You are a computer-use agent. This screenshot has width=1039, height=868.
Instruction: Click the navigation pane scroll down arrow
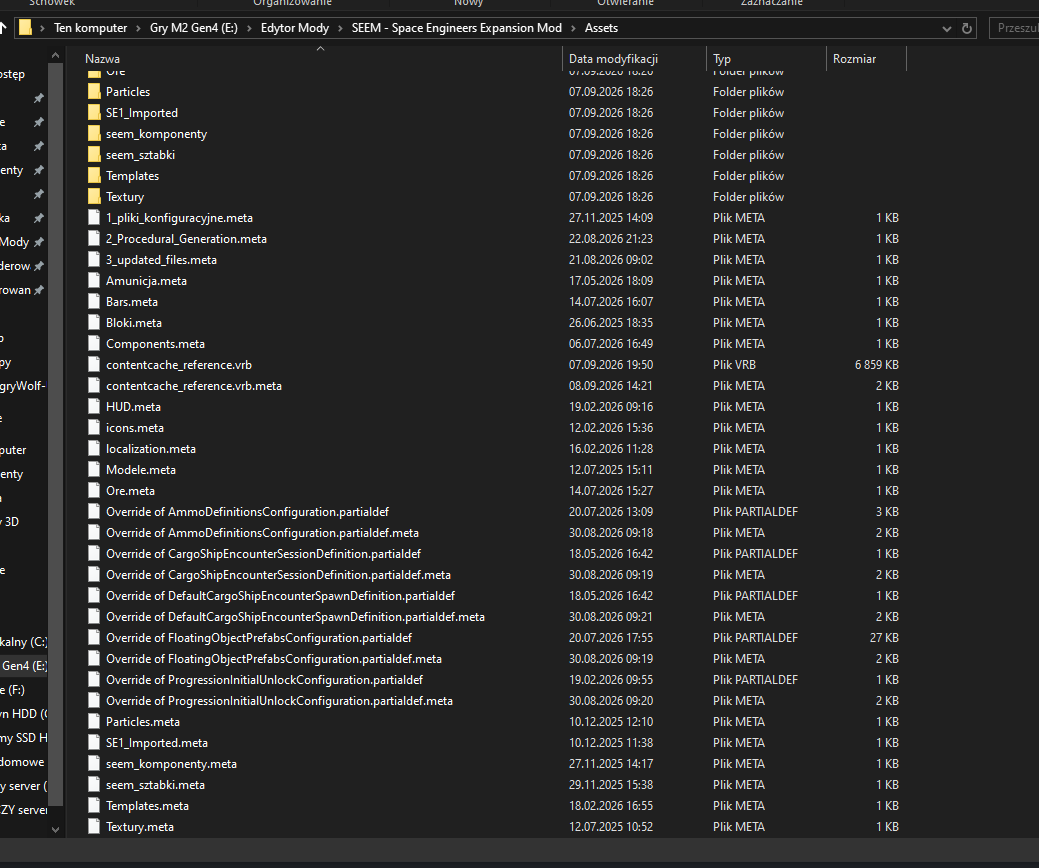56,829
